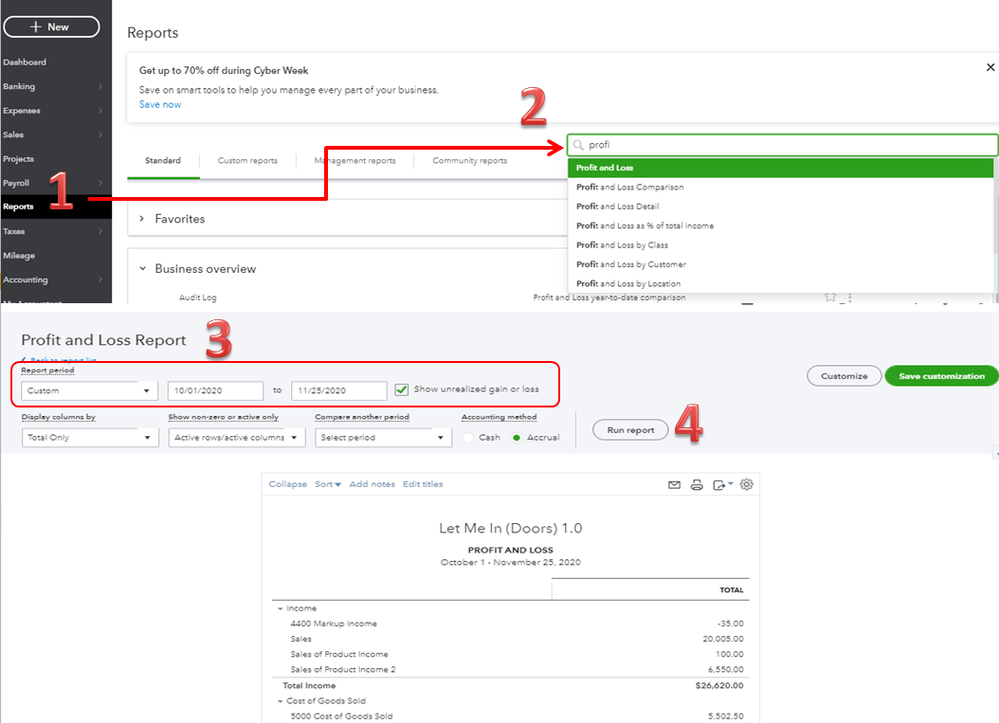Select Profit and Loss by Customer result

coord(780,264)
